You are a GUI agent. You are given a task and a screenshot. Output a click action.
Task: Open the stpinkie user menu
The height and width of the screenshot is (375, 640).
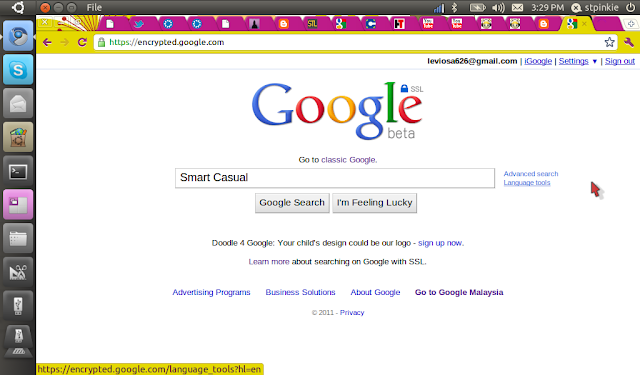tap(595, 8)
